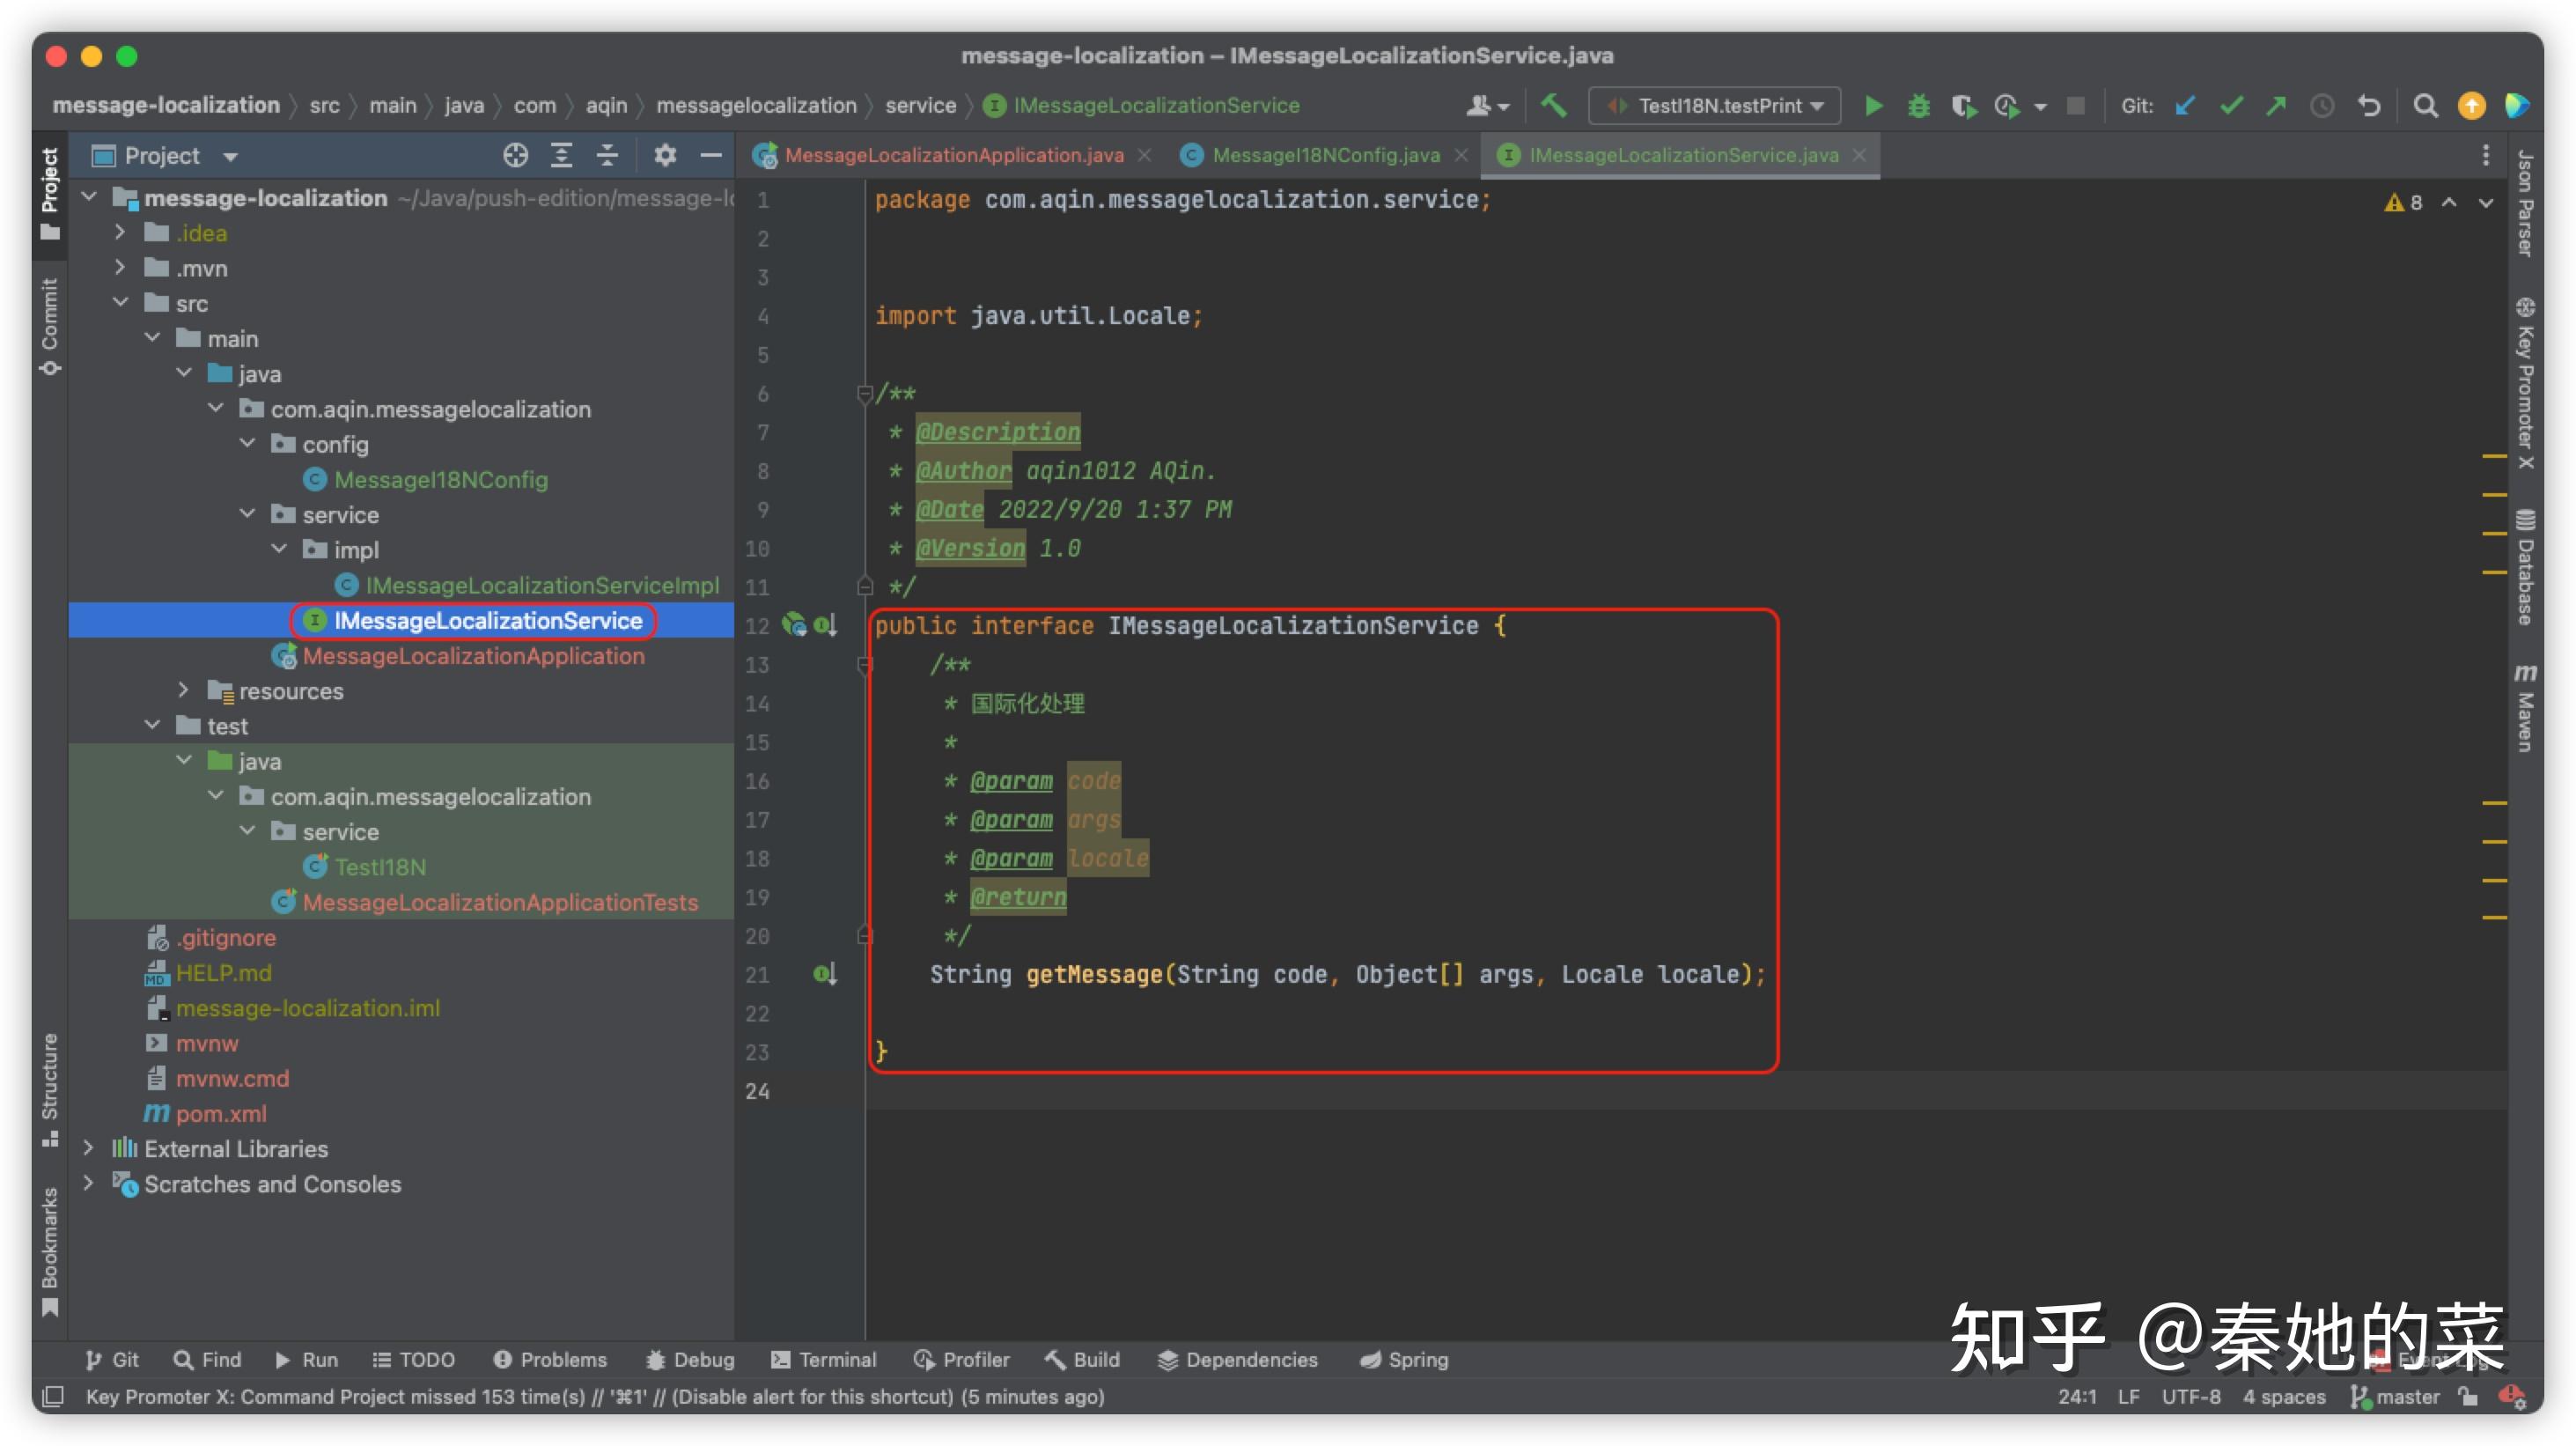Collapse all in Project panel

(x=607, y=155)
